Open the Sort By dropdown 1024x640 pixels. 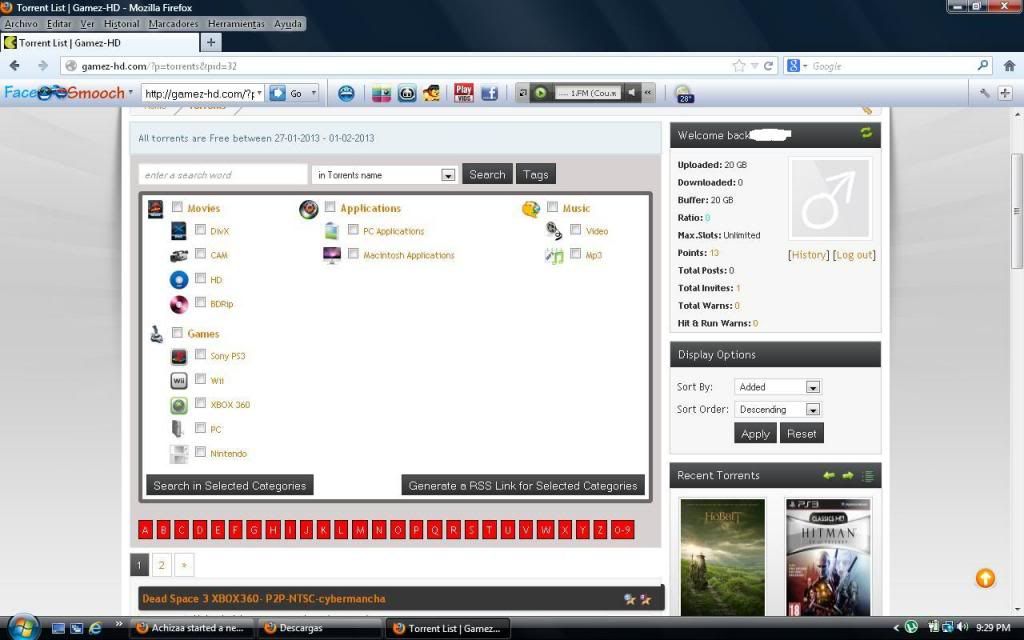click(777, 387)
